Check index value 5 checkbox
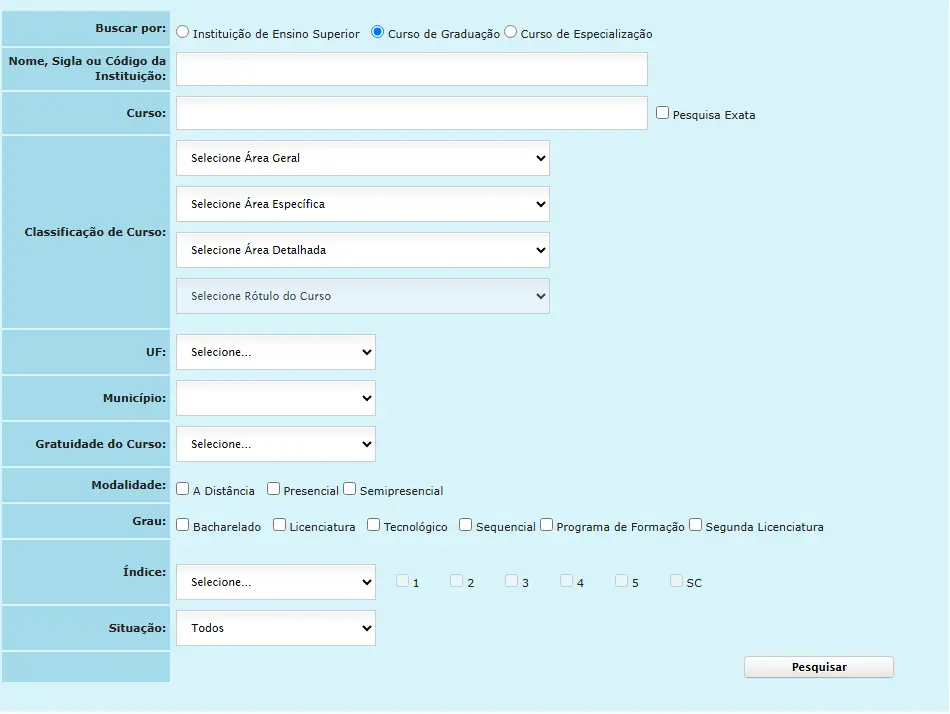This screenshot has width=950, height=714. [x=621, y=581]
